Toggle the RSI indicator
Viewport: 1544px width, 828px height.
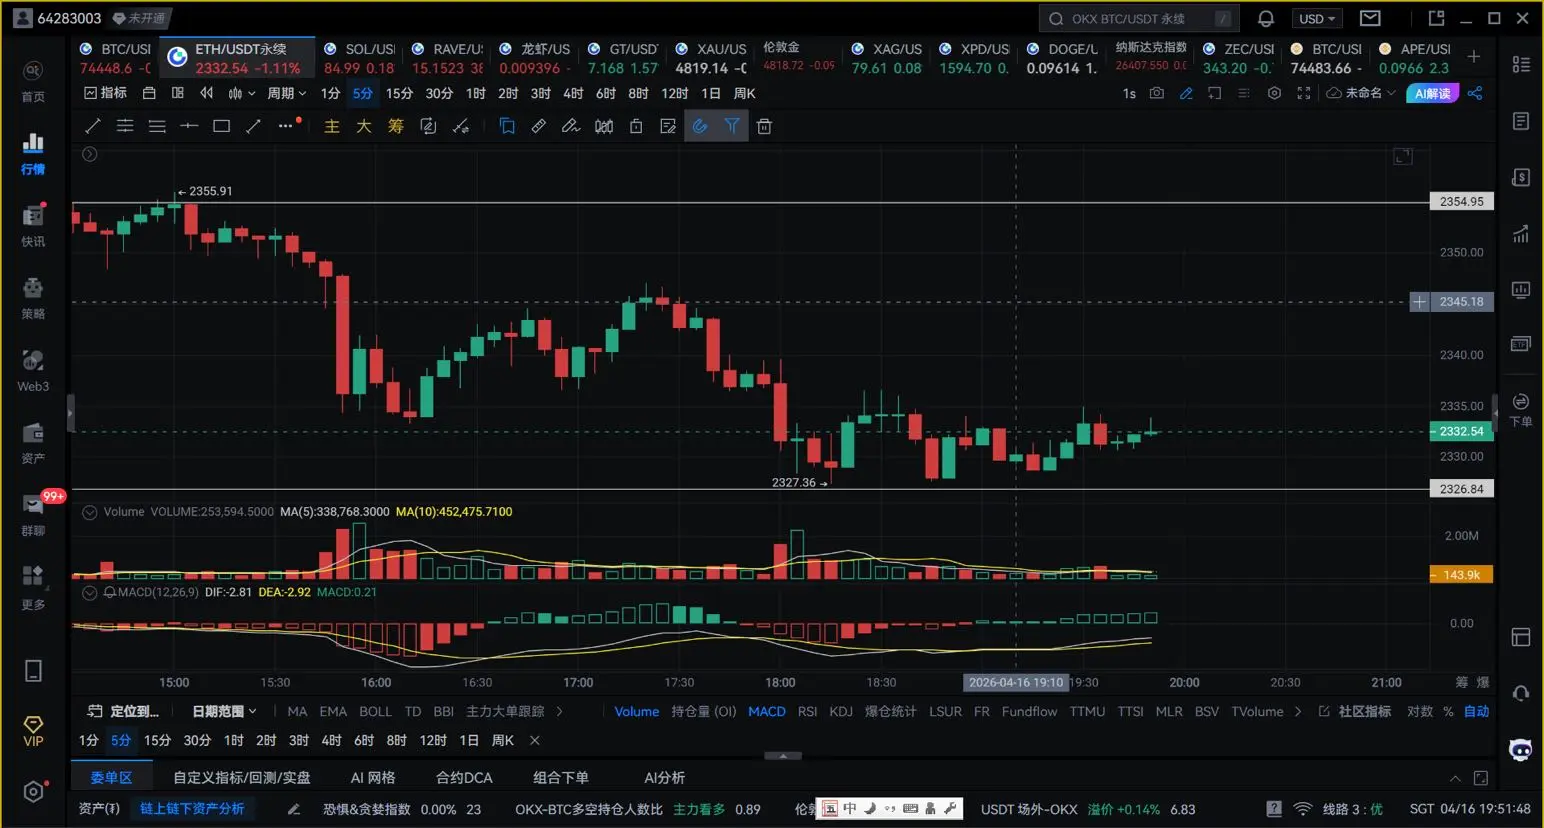pyautogui.click(x=808, y=711)
